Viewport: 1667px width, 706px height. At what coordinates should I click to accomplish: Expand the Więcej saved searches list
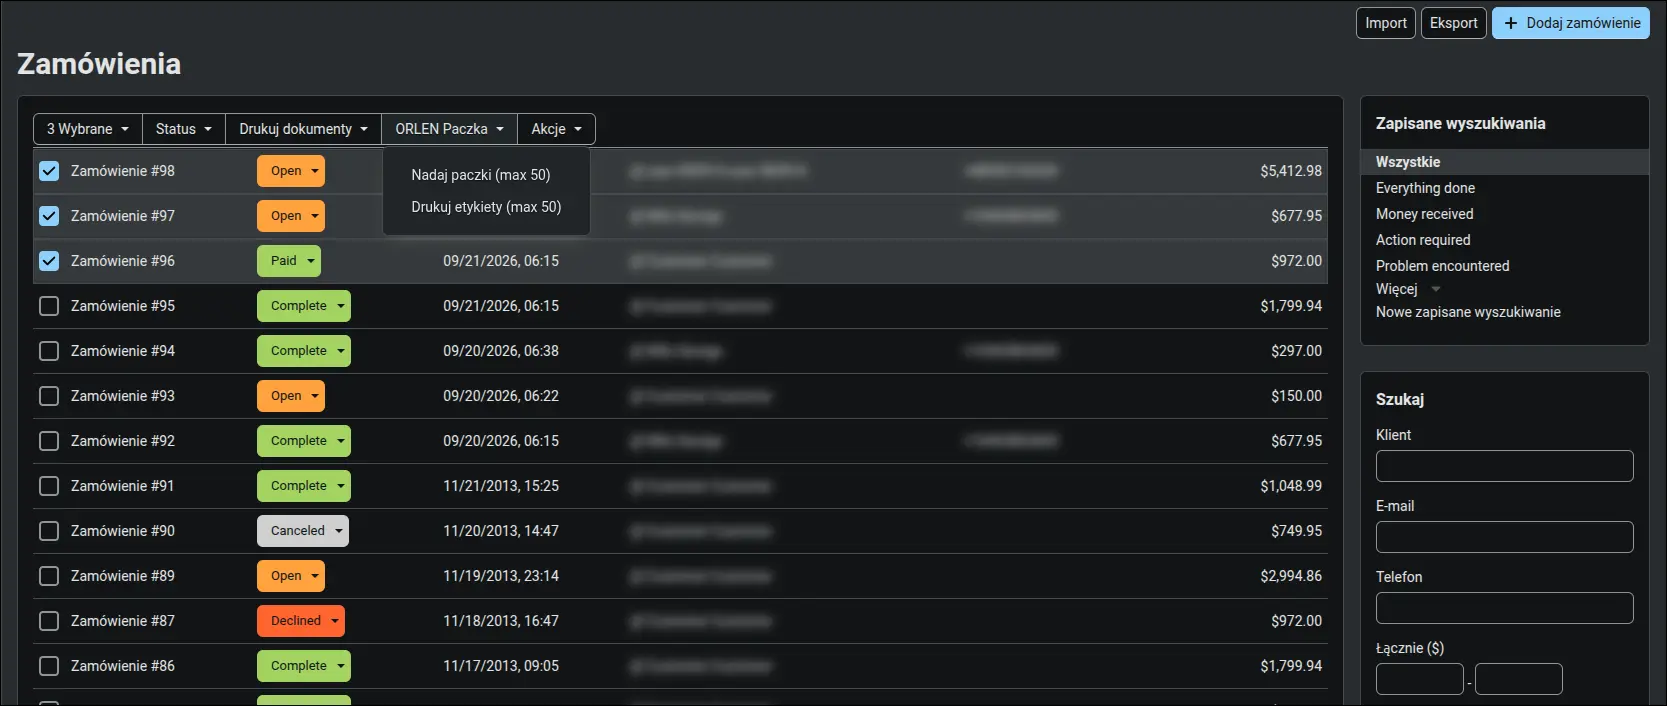click(x=1408, y=289)
